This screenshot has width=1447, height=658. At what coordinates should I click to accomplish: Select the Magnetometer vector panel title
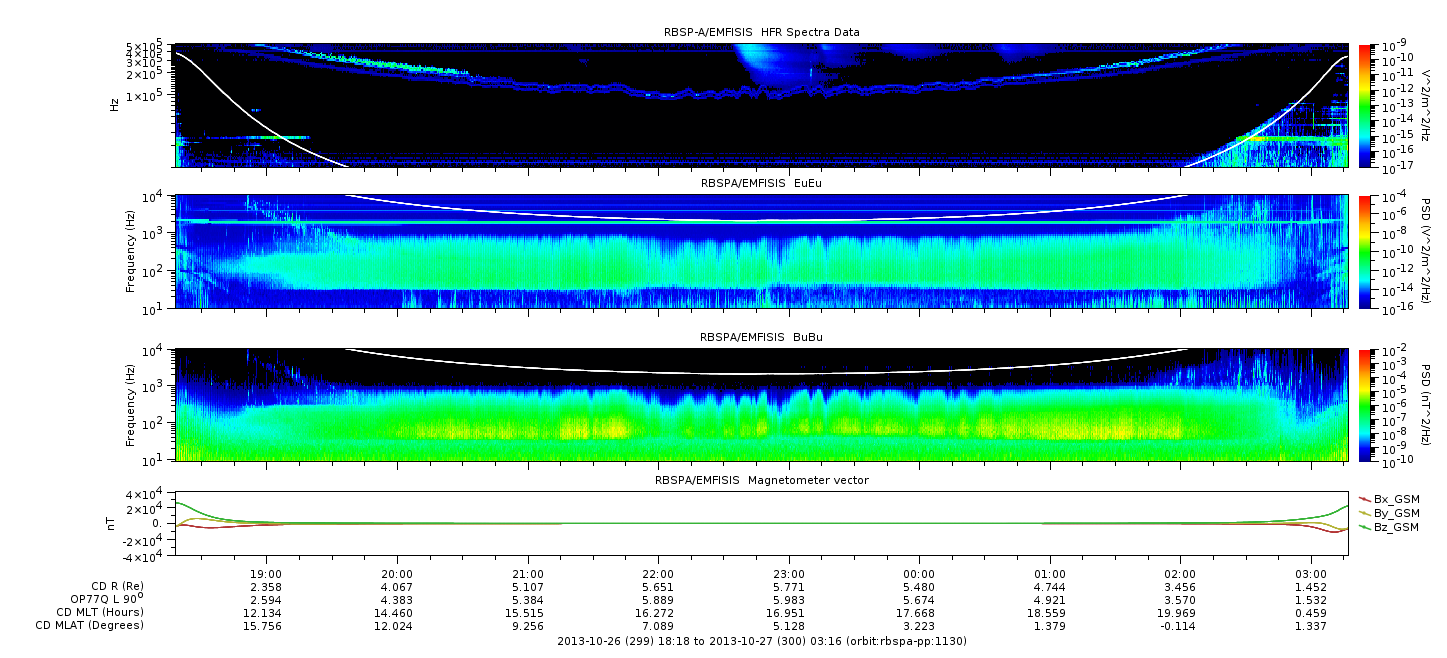[x=761, y=481]
